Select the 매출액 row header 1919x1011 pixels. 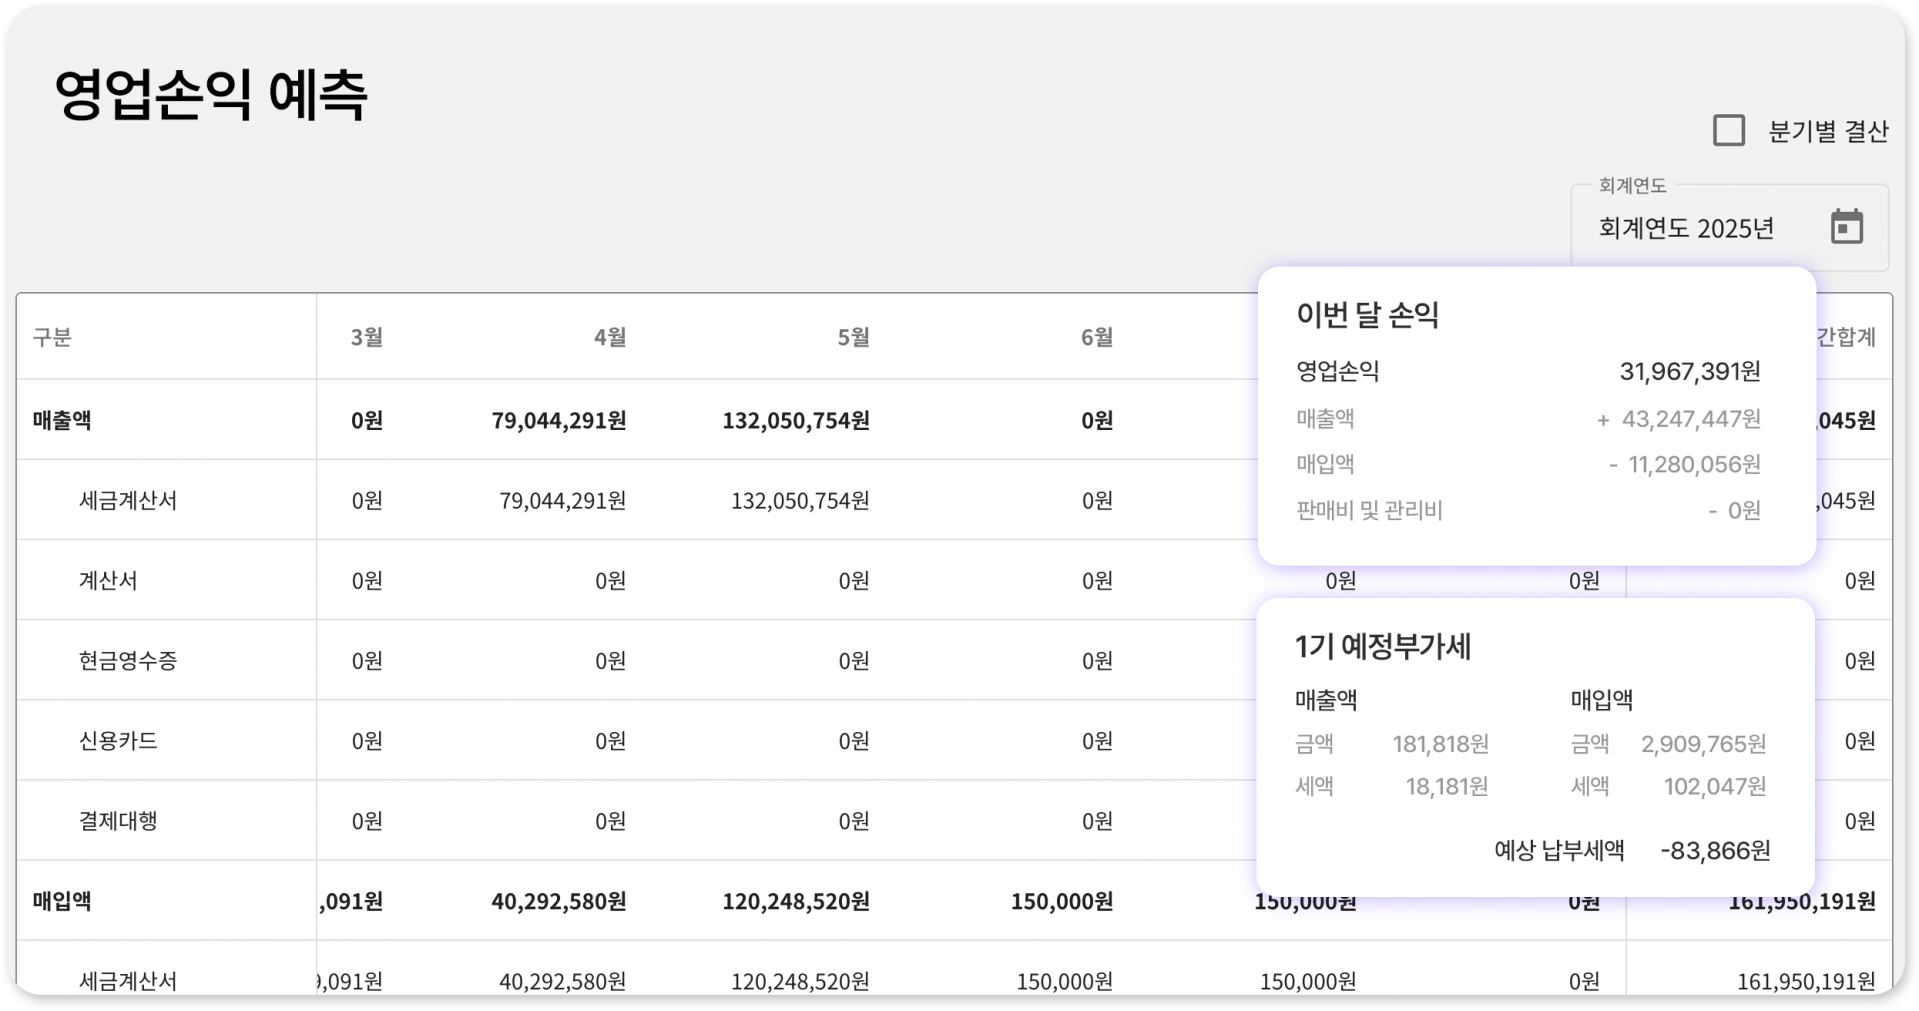[x=62, y=420]
